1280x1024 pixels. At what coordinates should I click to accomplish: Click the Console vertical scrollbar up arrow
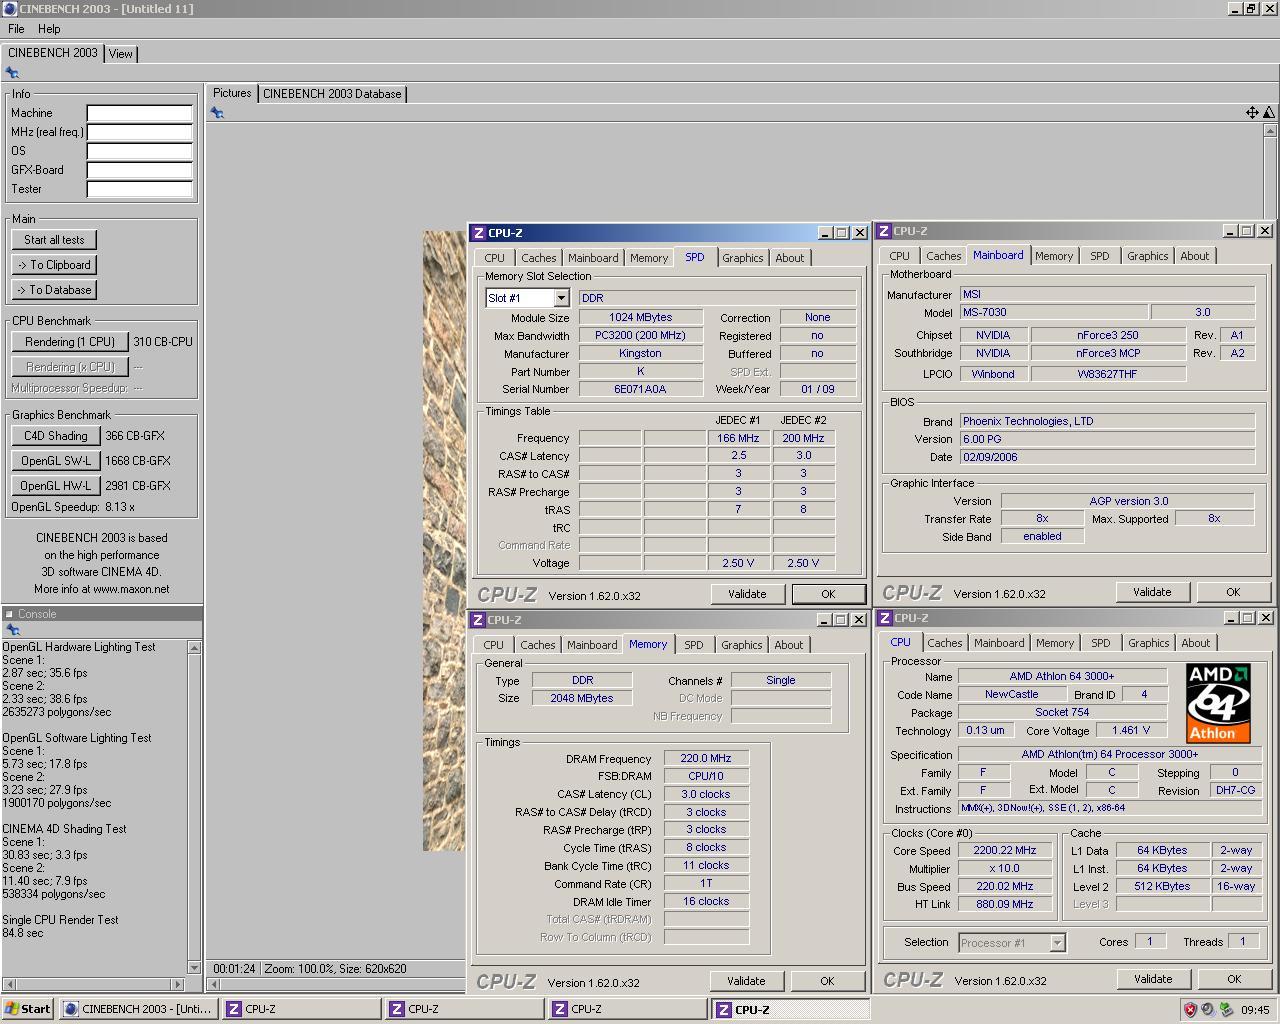[194, 648]
